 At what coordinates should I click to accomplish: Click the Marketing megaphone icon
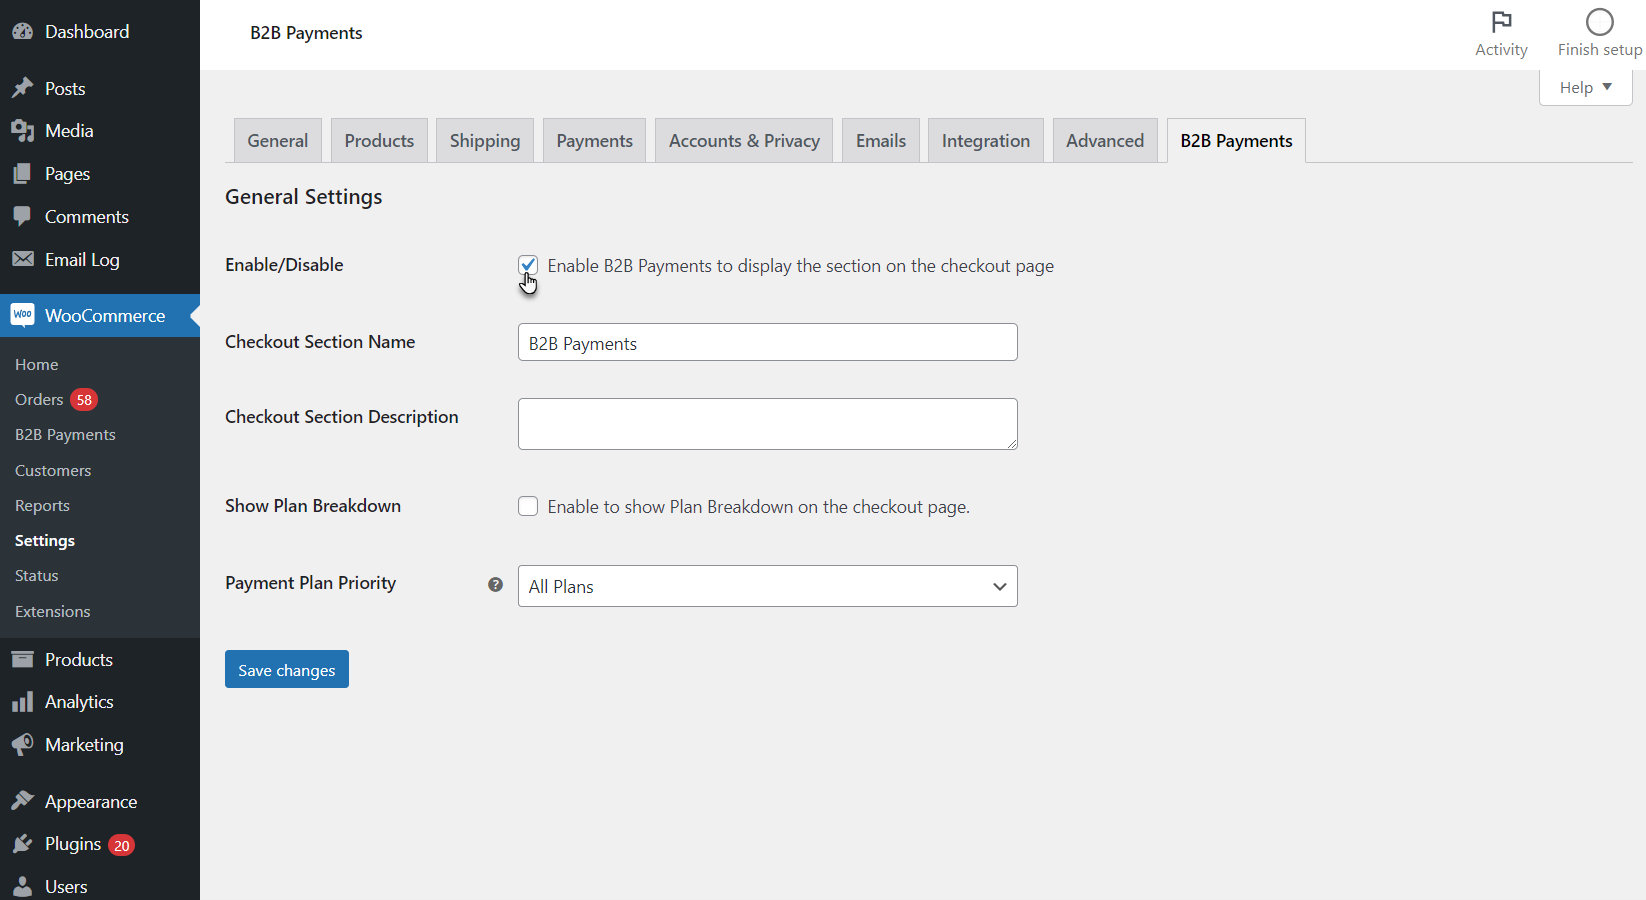pyautogui.click(x=22, y=745)
